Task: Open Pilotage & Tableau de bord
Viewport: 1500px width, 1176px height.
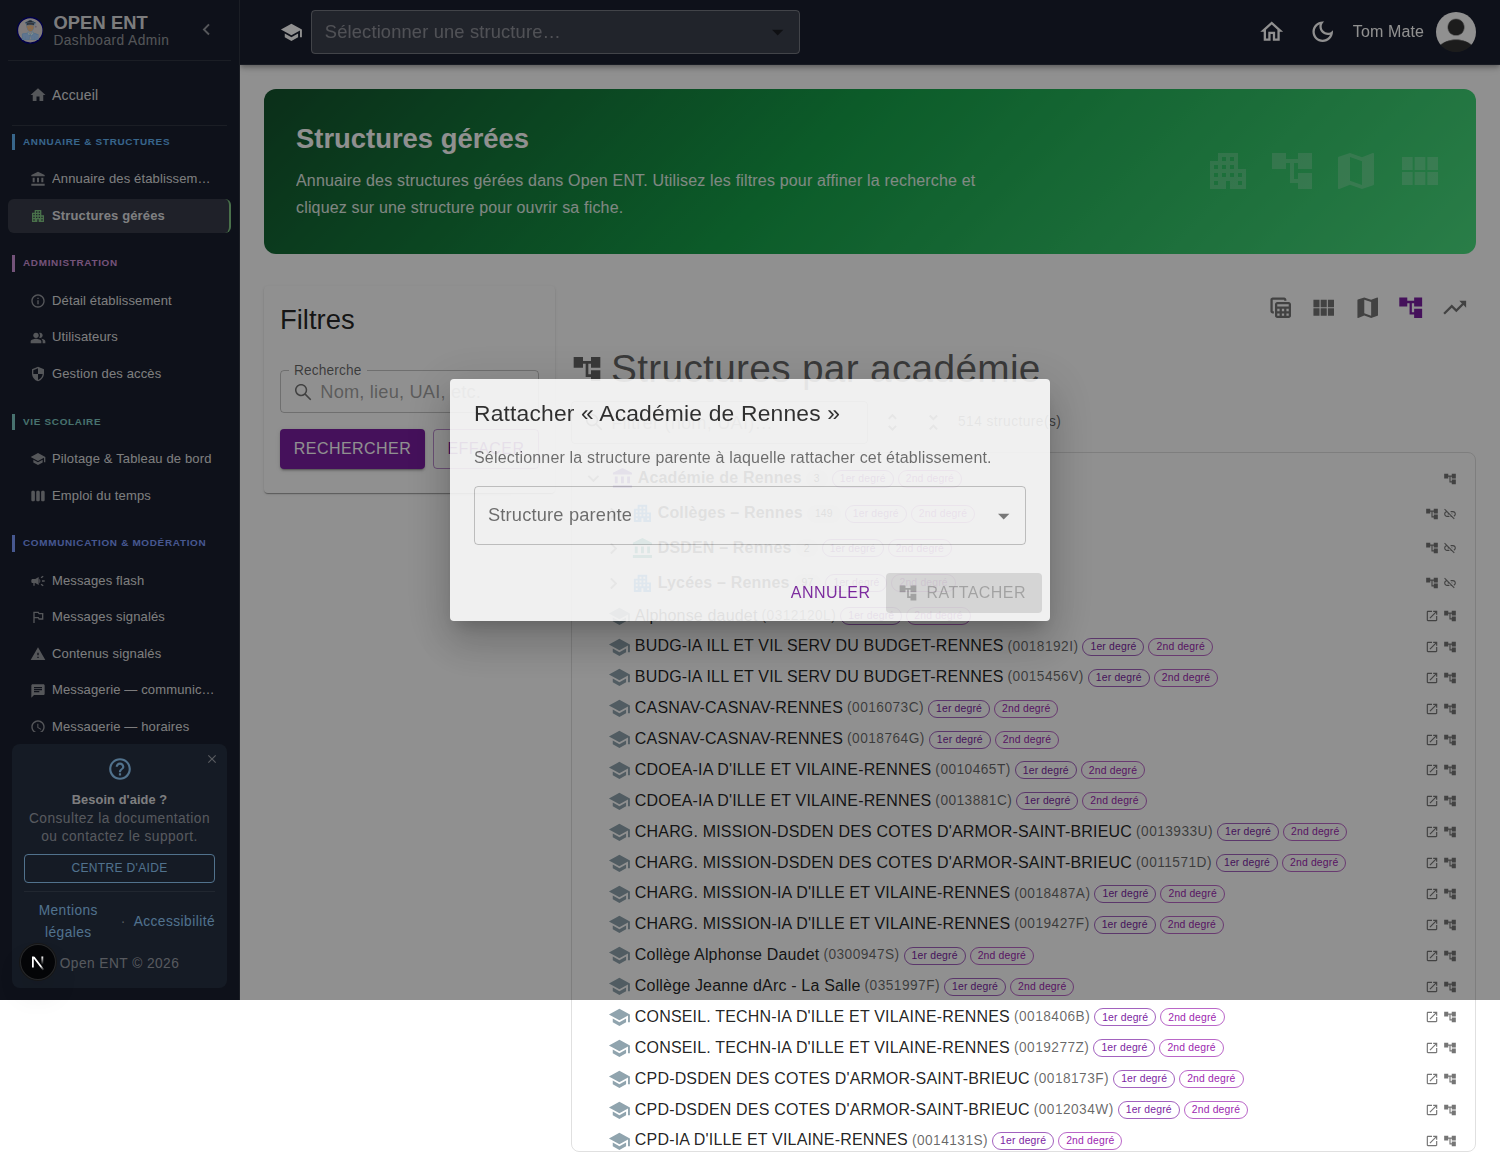Action: point(119,459)
